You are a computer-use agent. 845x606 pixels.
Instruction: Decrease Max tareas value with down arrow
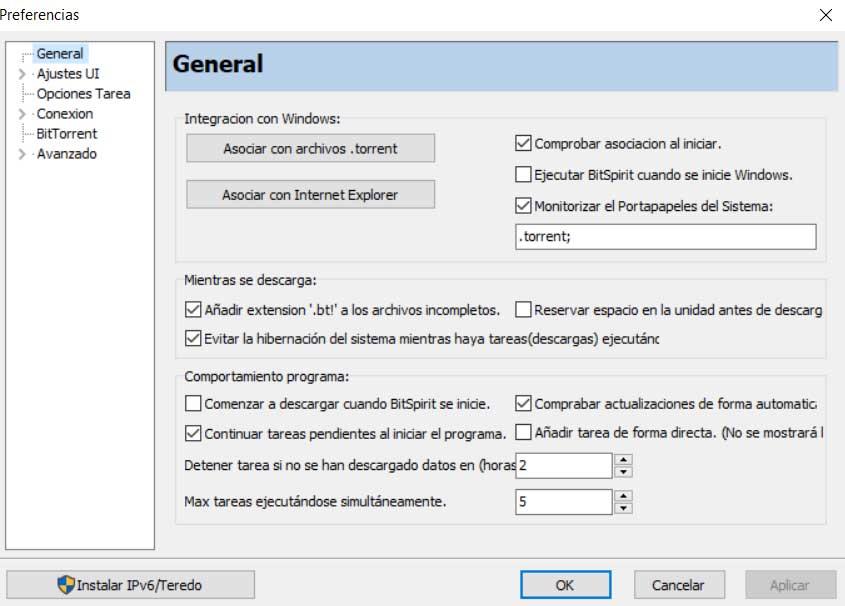[x=624, y=508]
